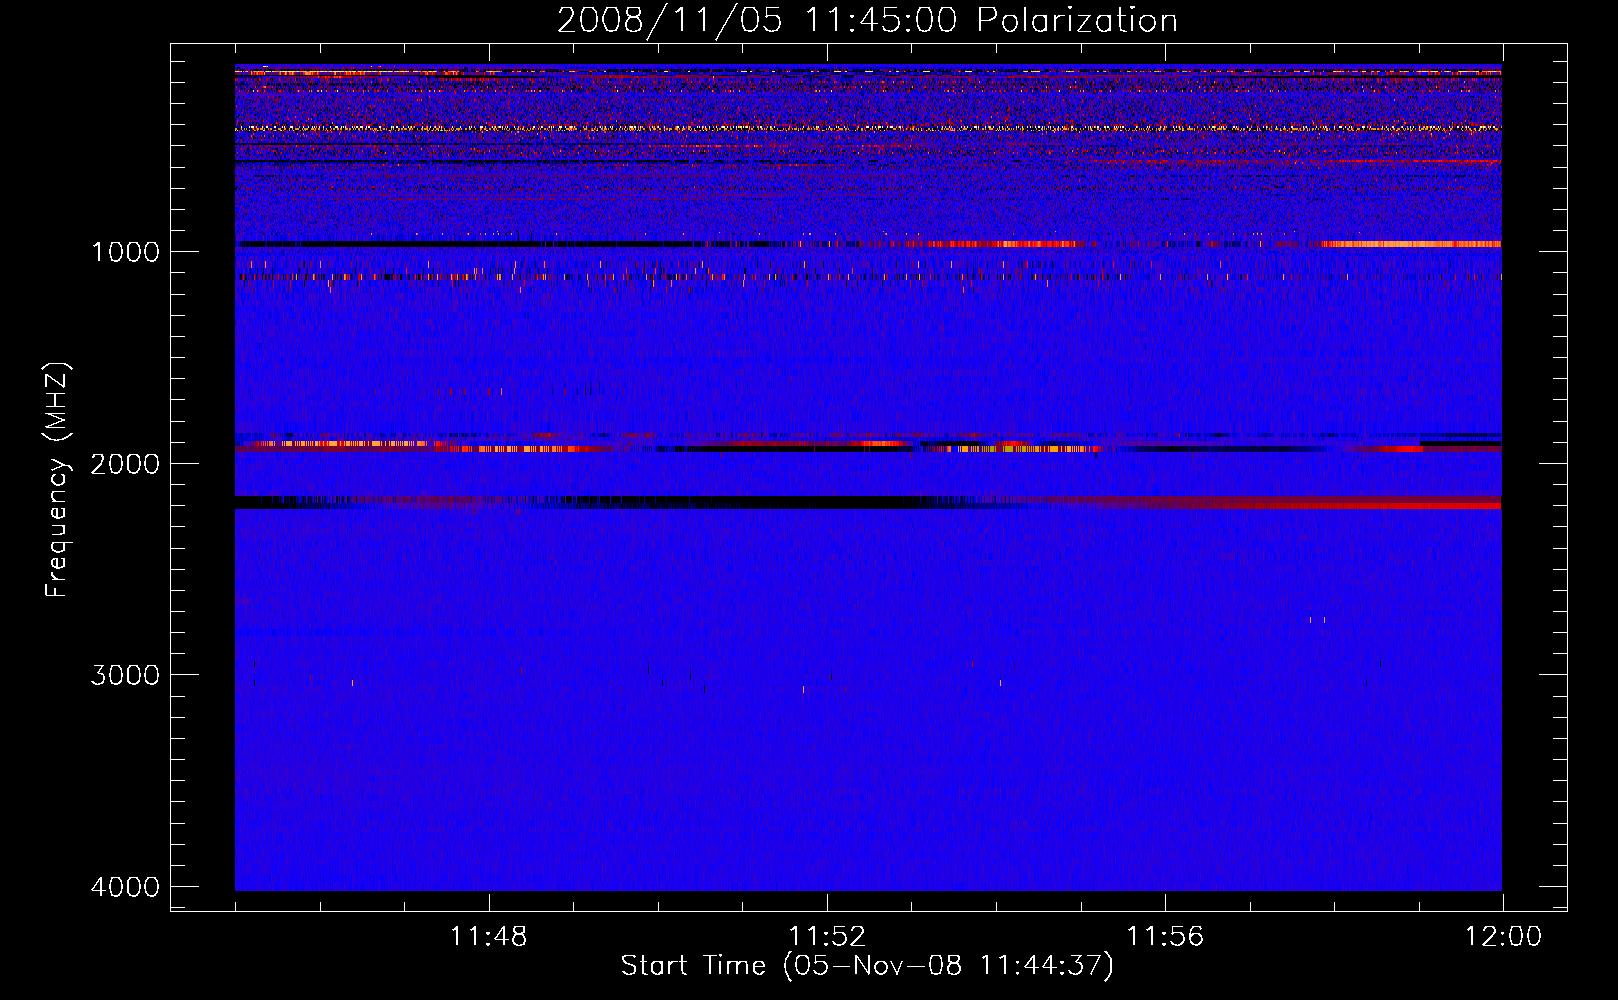The height and width of the screenshot is (1000, 1618).
Task: Click the 11:56 time tick label
Action: 1165,937
